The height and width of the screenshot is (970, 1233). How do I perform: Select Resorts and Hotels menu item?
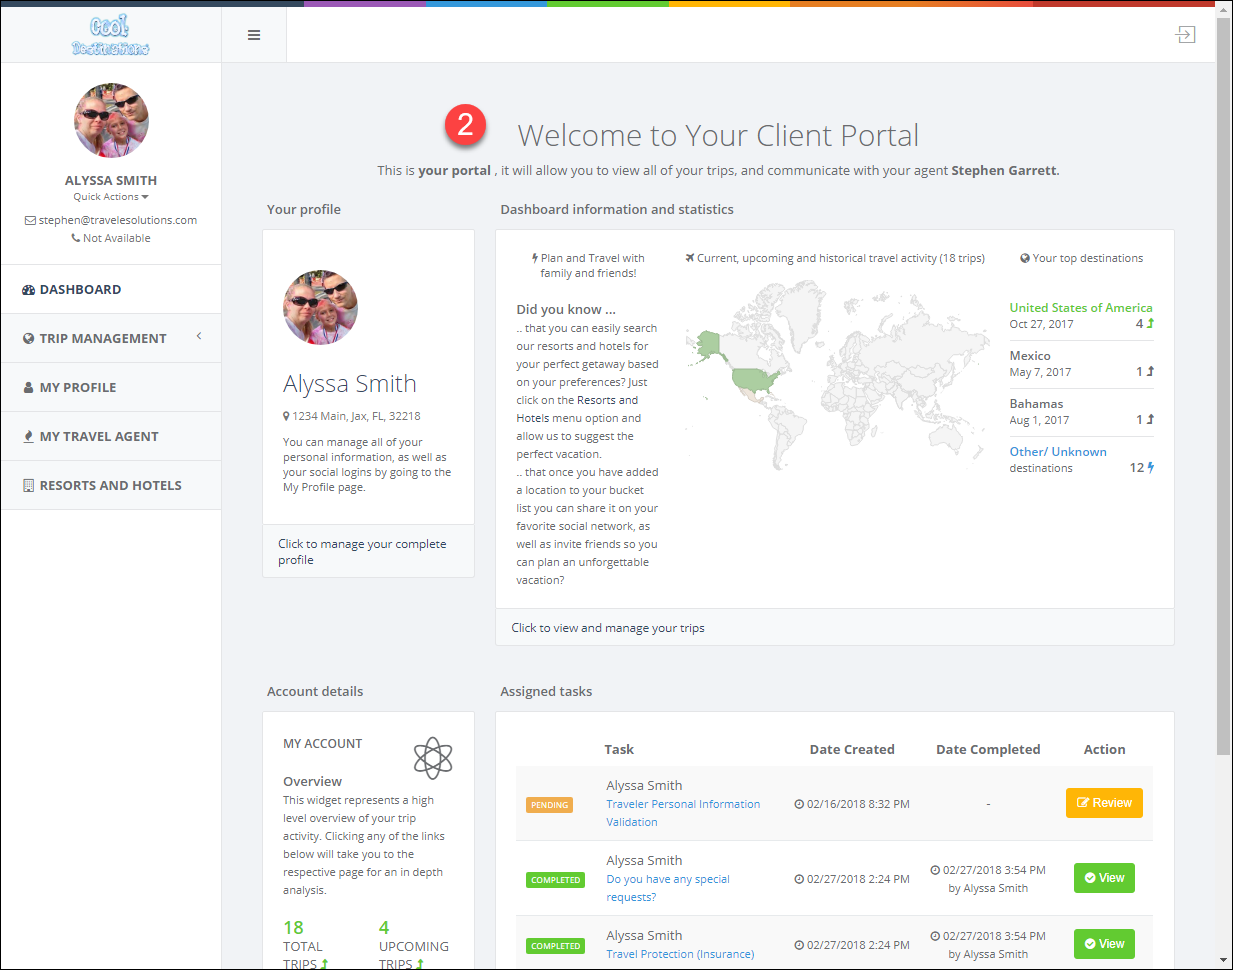tap(110, 485)
